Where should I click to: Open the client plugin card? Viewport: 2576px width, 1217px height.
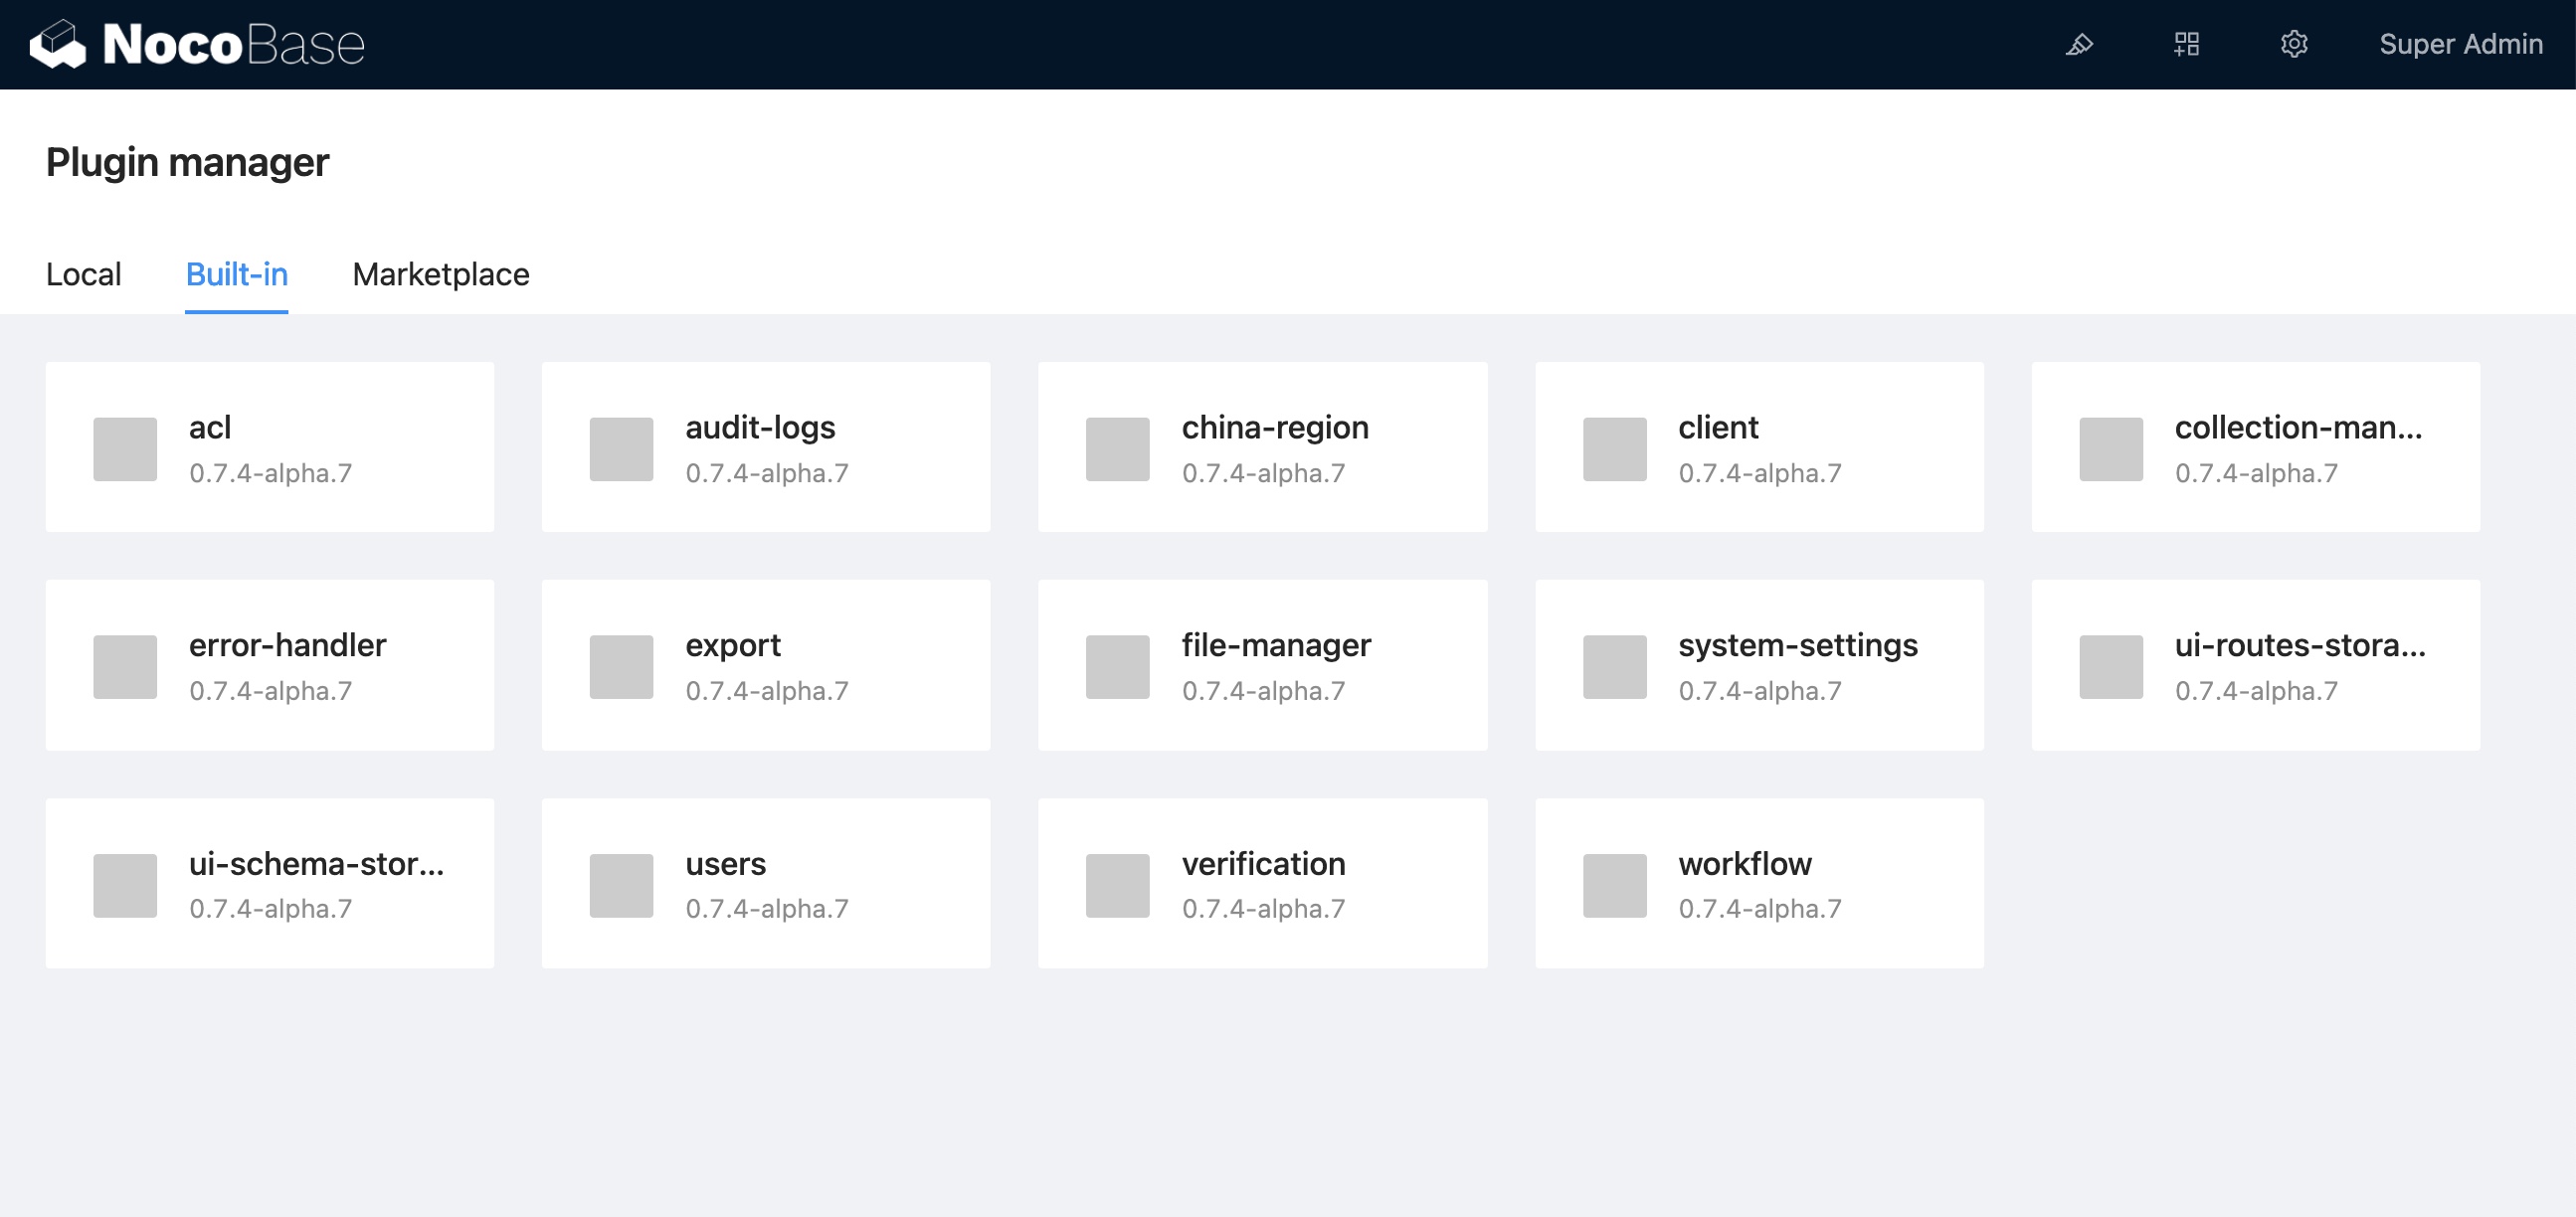[x=1759, y=447]
